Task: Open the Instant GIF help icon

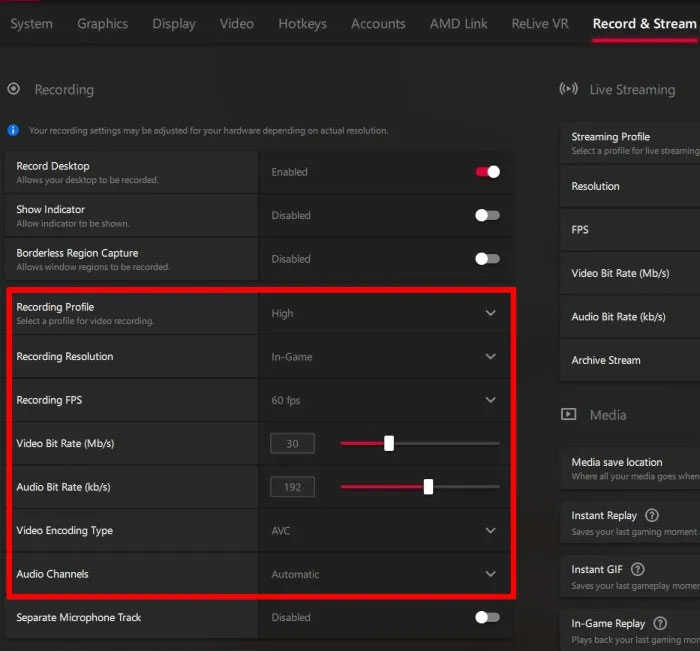Action: pyautogui.click(x=638, y=569)
